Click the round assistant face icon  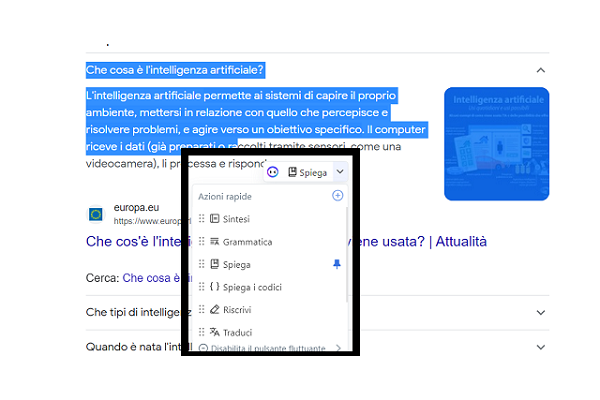(272, 172)
